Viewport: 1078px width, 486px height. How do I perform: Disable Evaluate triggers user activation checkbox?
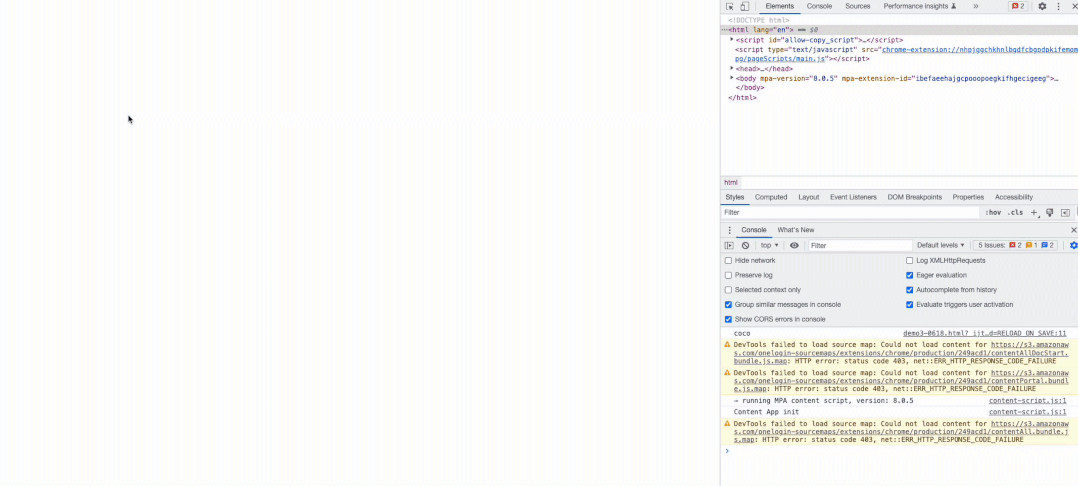(910, 305)
